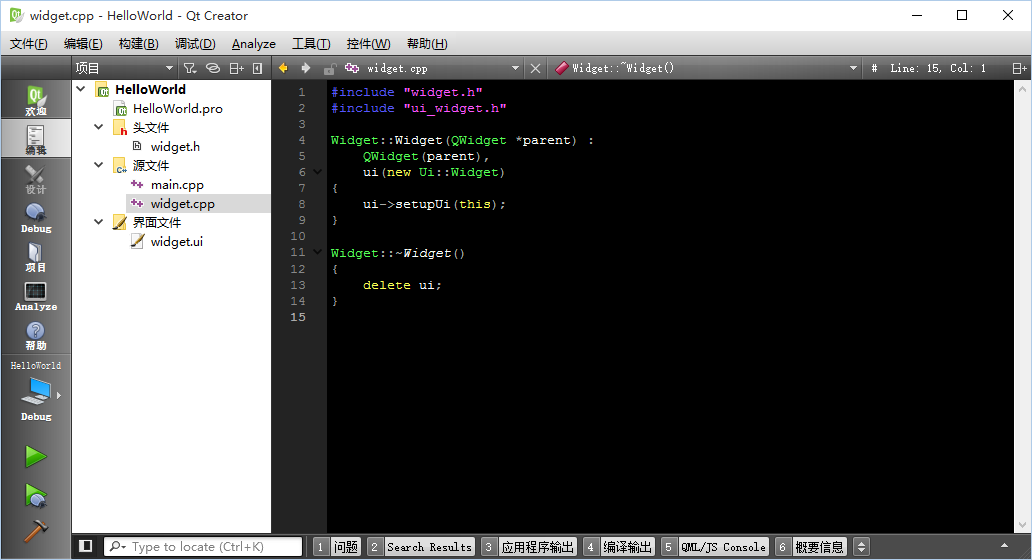This screenshot has width=1032, height=560.
Task: Select widget.ui in project tree
Action: [x=176, y=242]
